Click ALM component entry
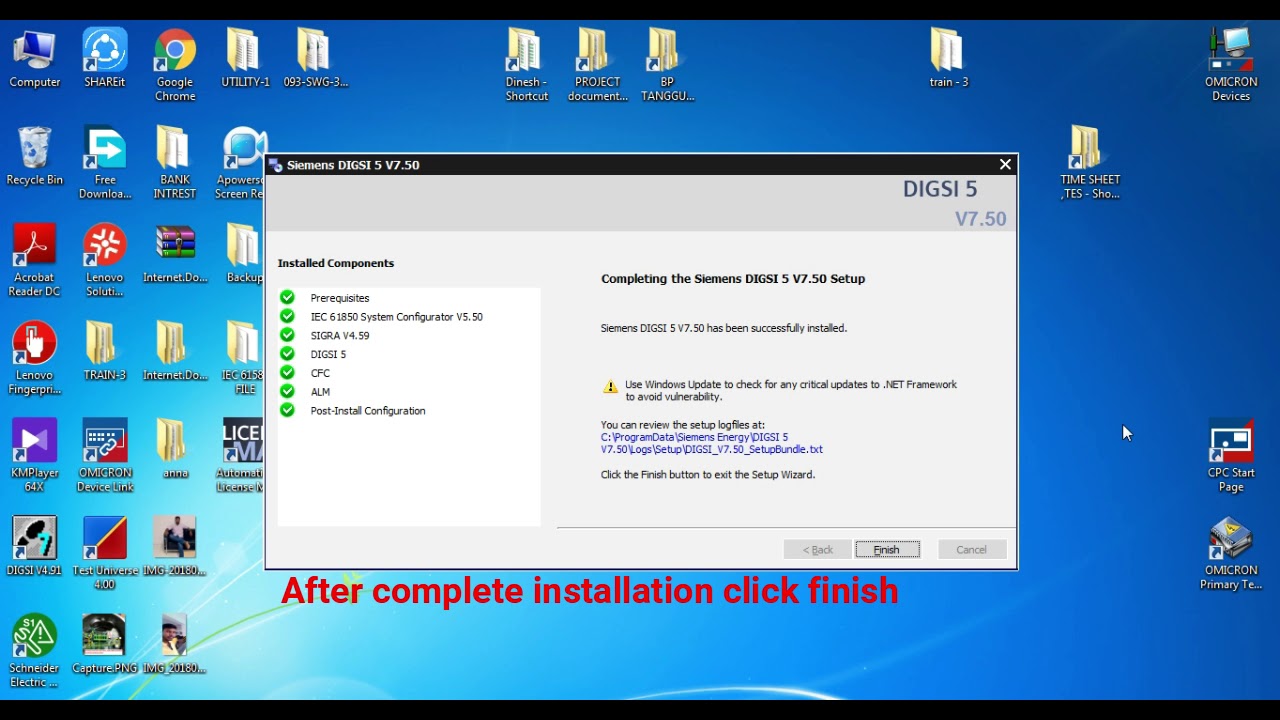This screenshot has height=720, width=1280. point(320,392)
